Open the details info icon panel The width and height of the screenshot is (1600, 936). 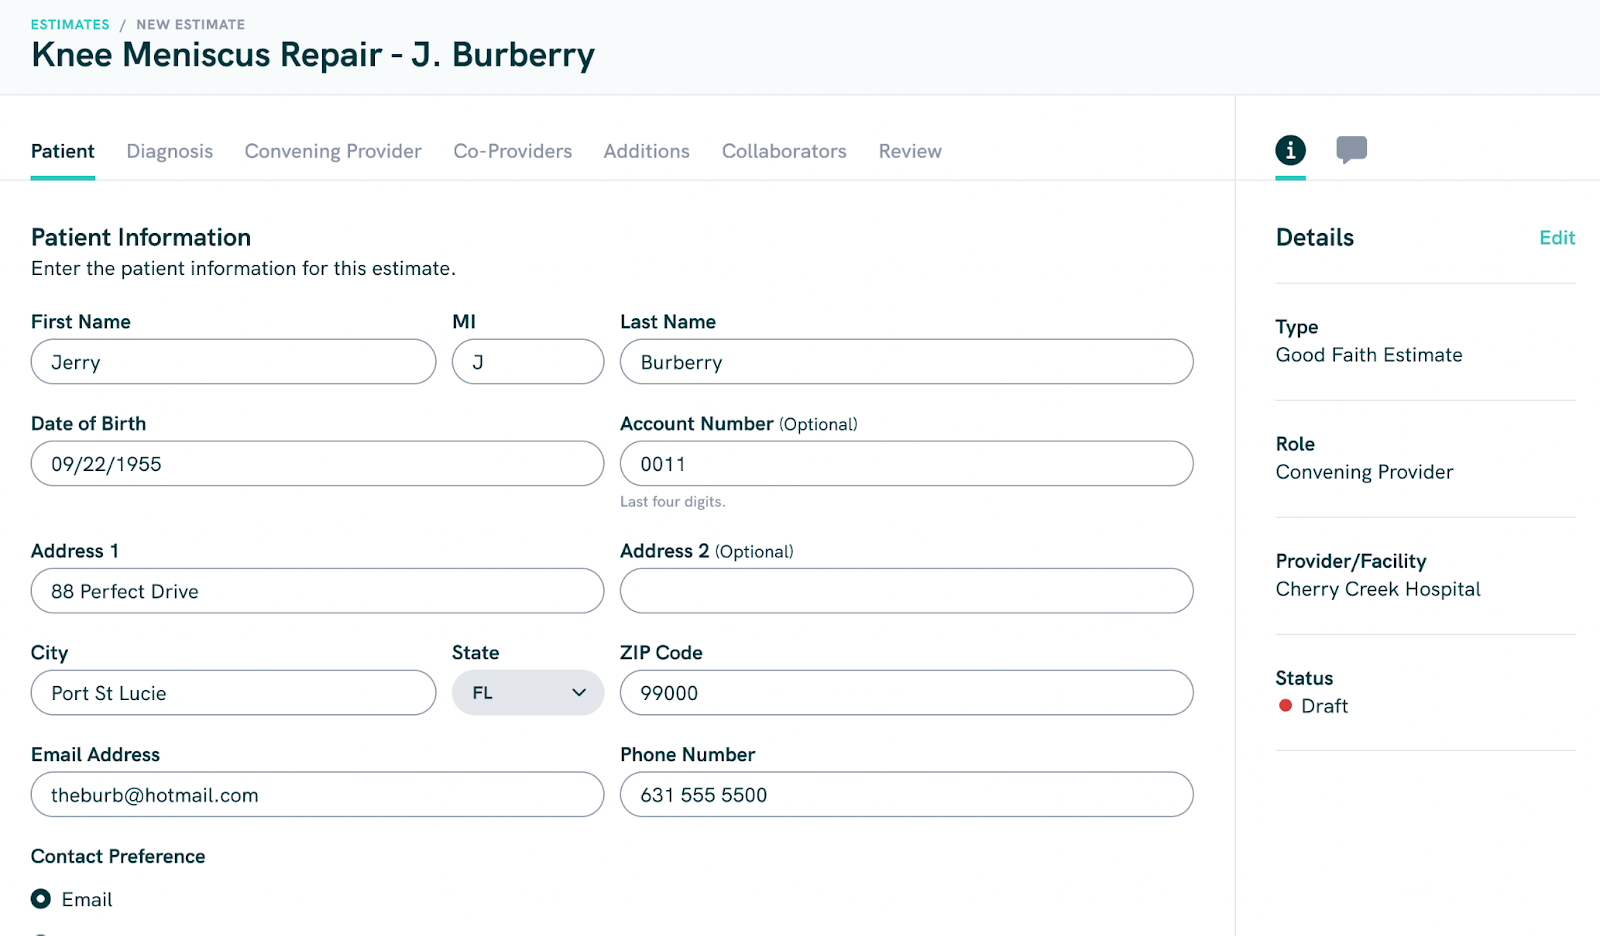pos(1290,150)
